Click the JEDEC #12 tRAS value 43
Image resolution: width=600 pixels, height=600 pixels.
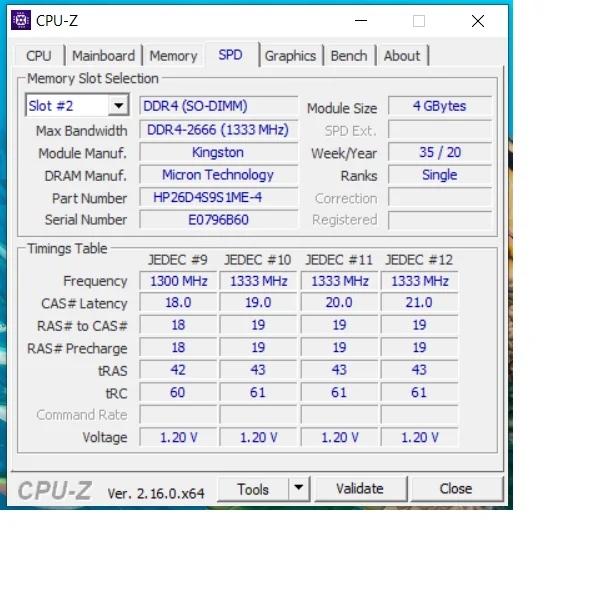coord(419,370)
